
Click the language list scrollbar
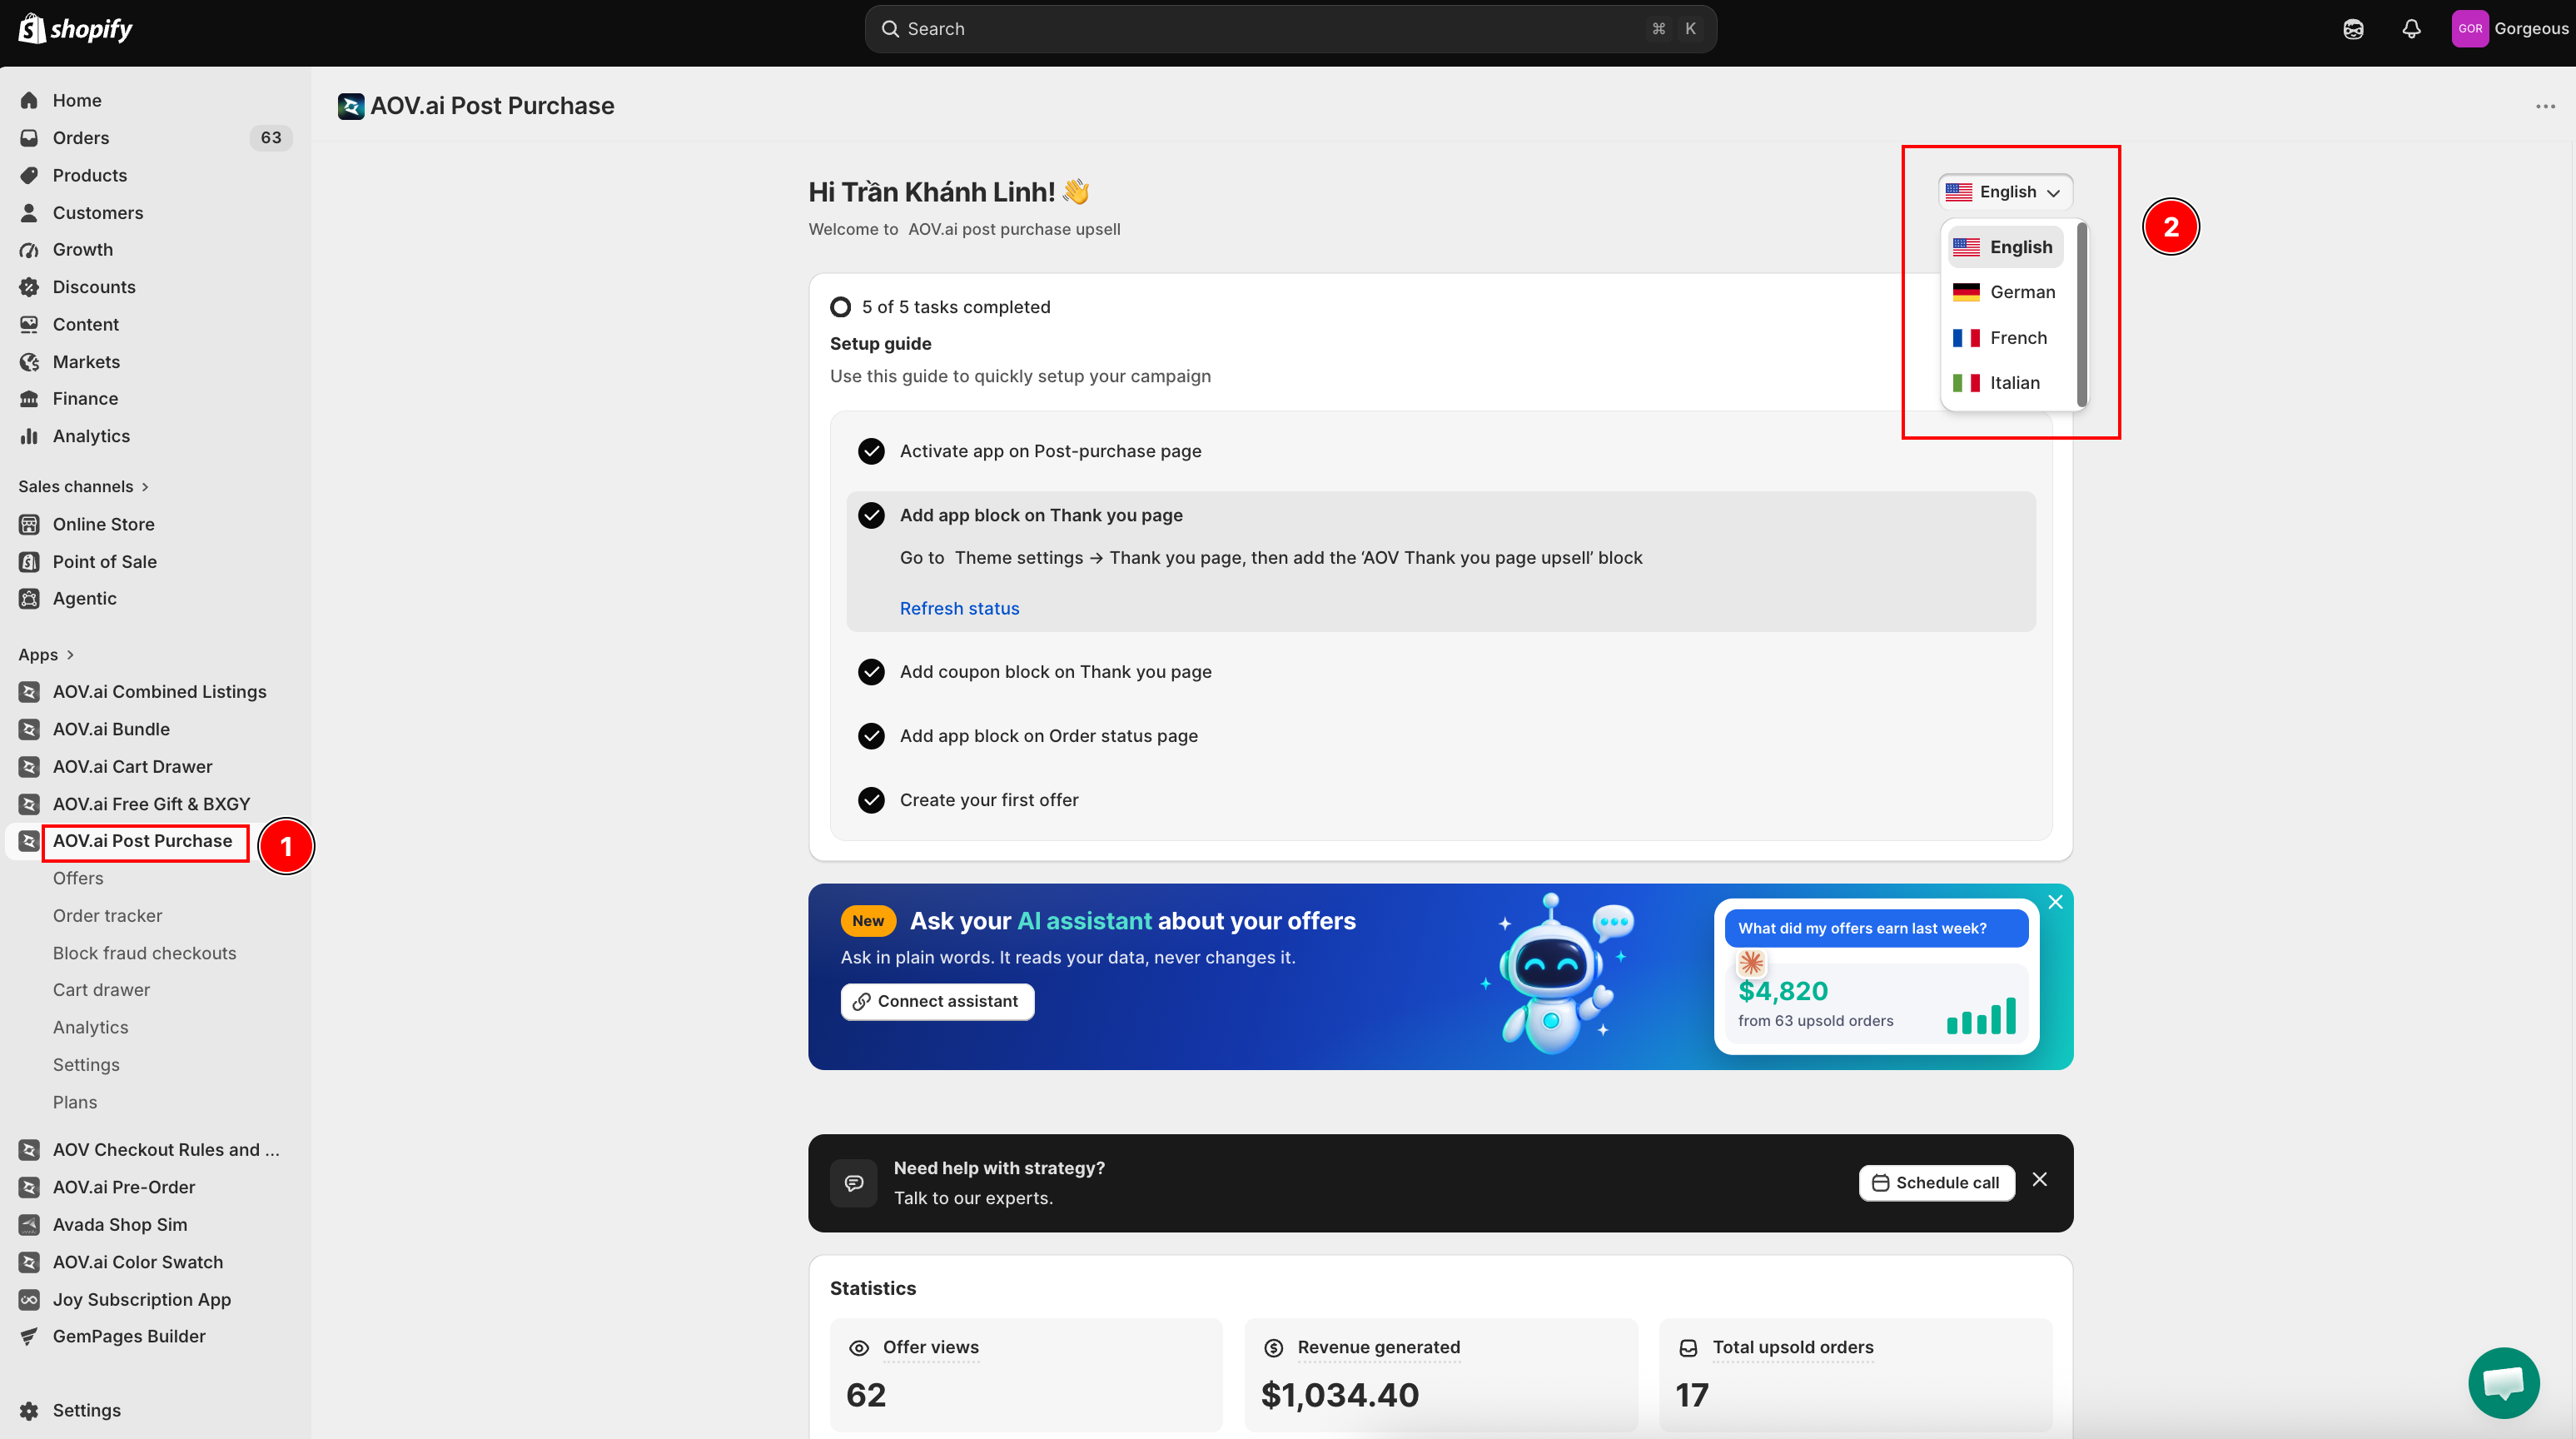click(x=2082, y=315)
